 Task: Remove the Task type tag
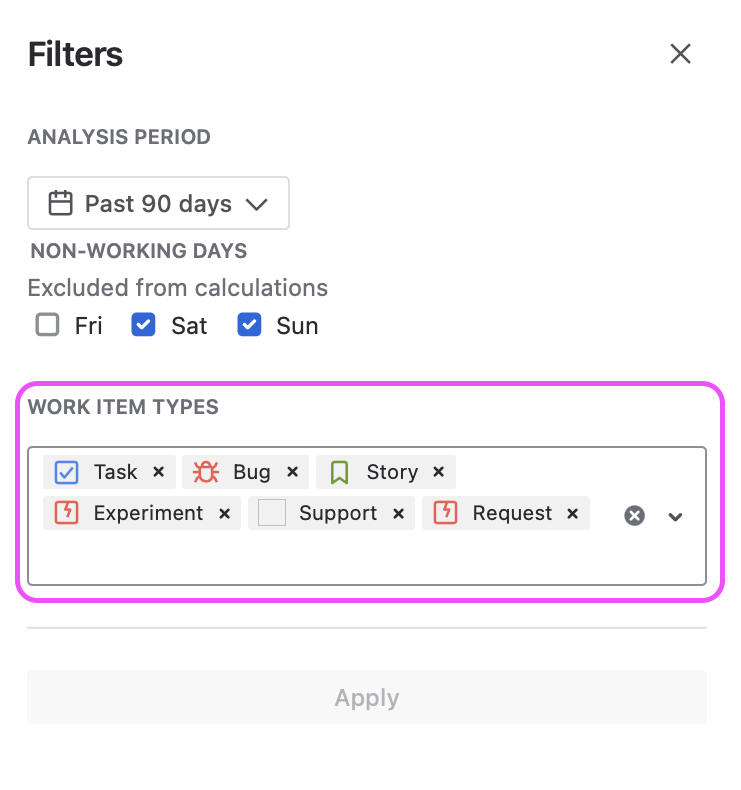coord(159,472)
